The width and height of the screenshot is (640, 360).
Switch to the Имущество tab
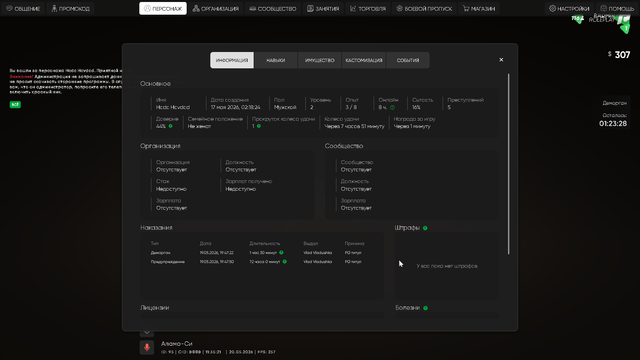pos(320,60)
